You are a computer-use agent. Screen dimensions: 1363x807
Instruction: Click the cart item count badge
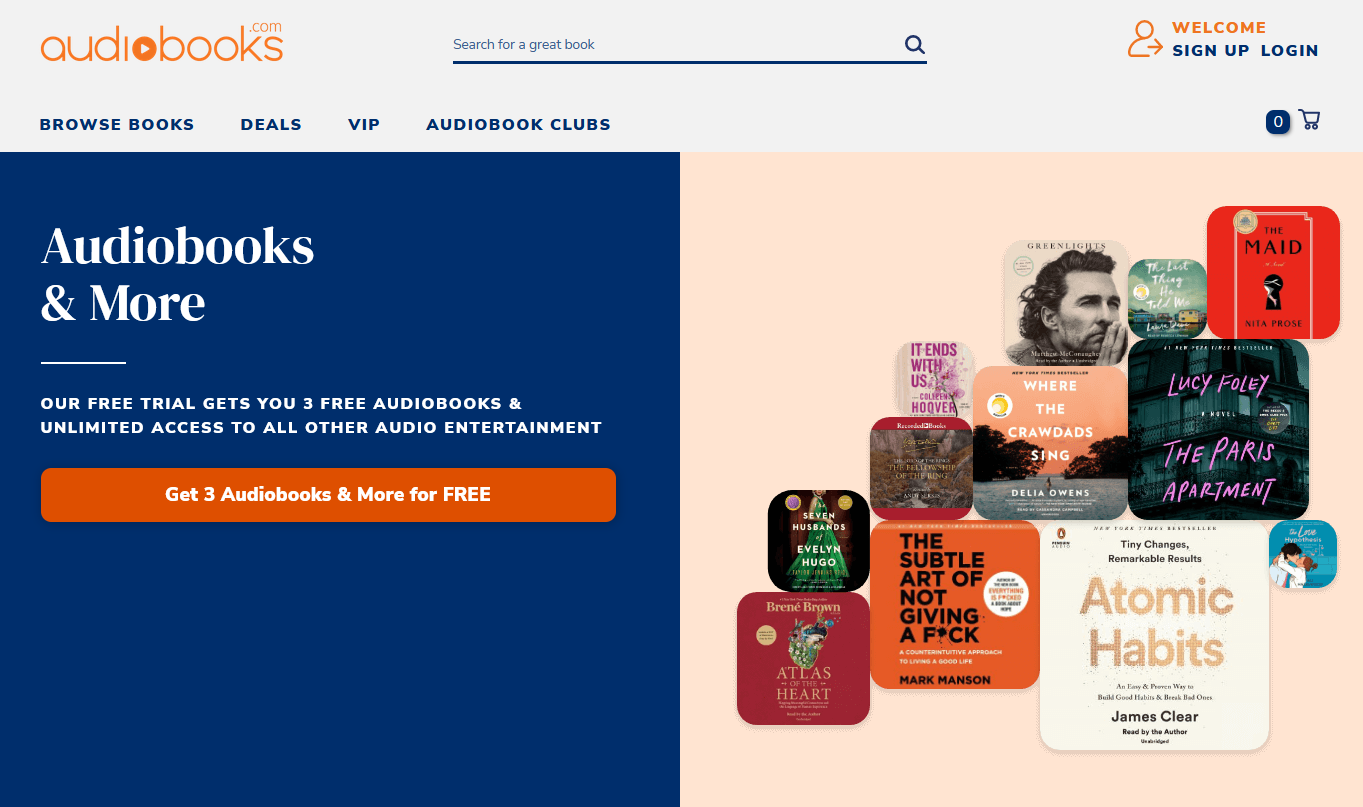(1277, 122)
